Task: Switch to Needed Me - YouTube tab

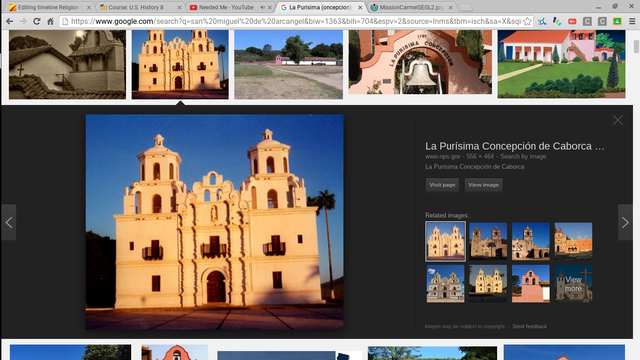Action: click(226, 7)
